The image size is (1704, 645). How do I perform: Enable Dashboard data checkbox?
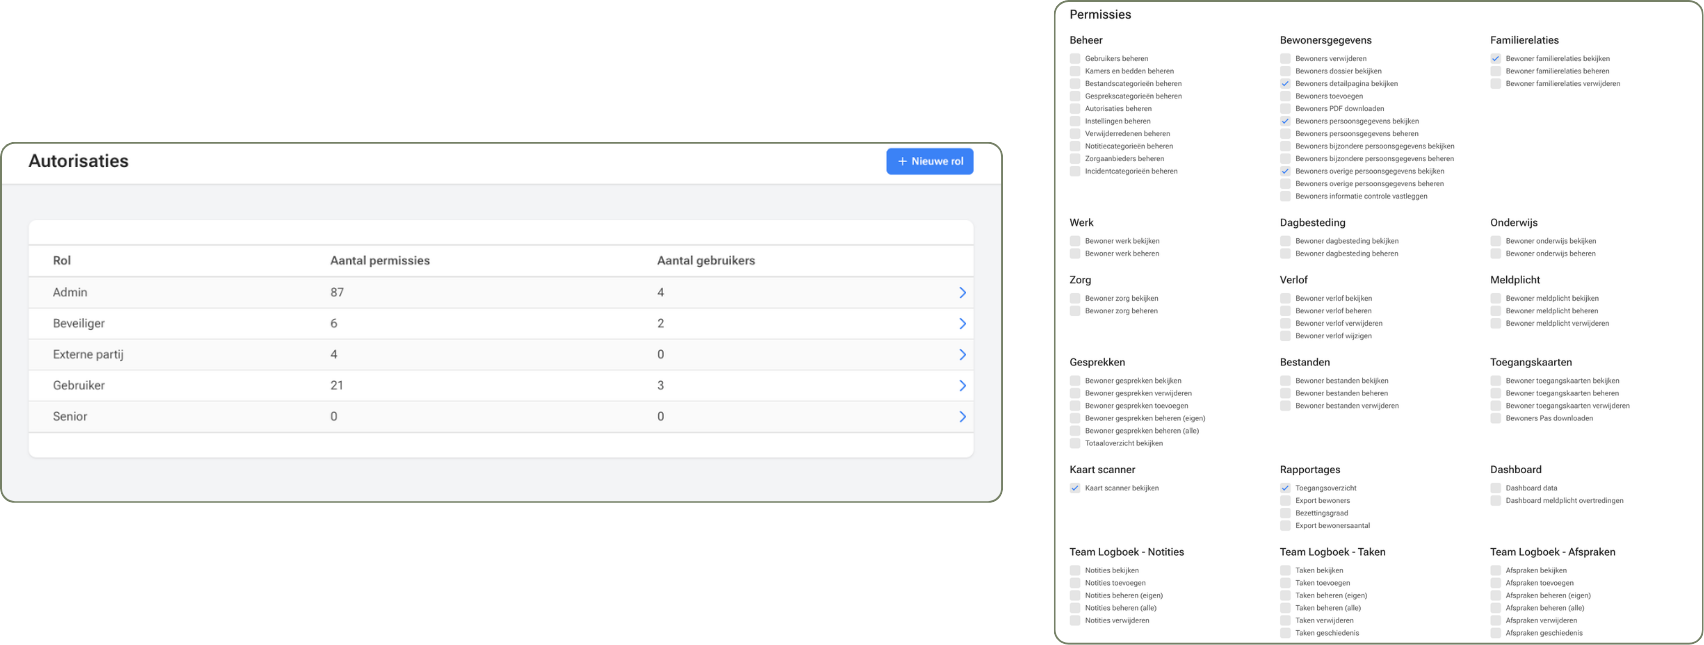click(x=1496, y=488)
